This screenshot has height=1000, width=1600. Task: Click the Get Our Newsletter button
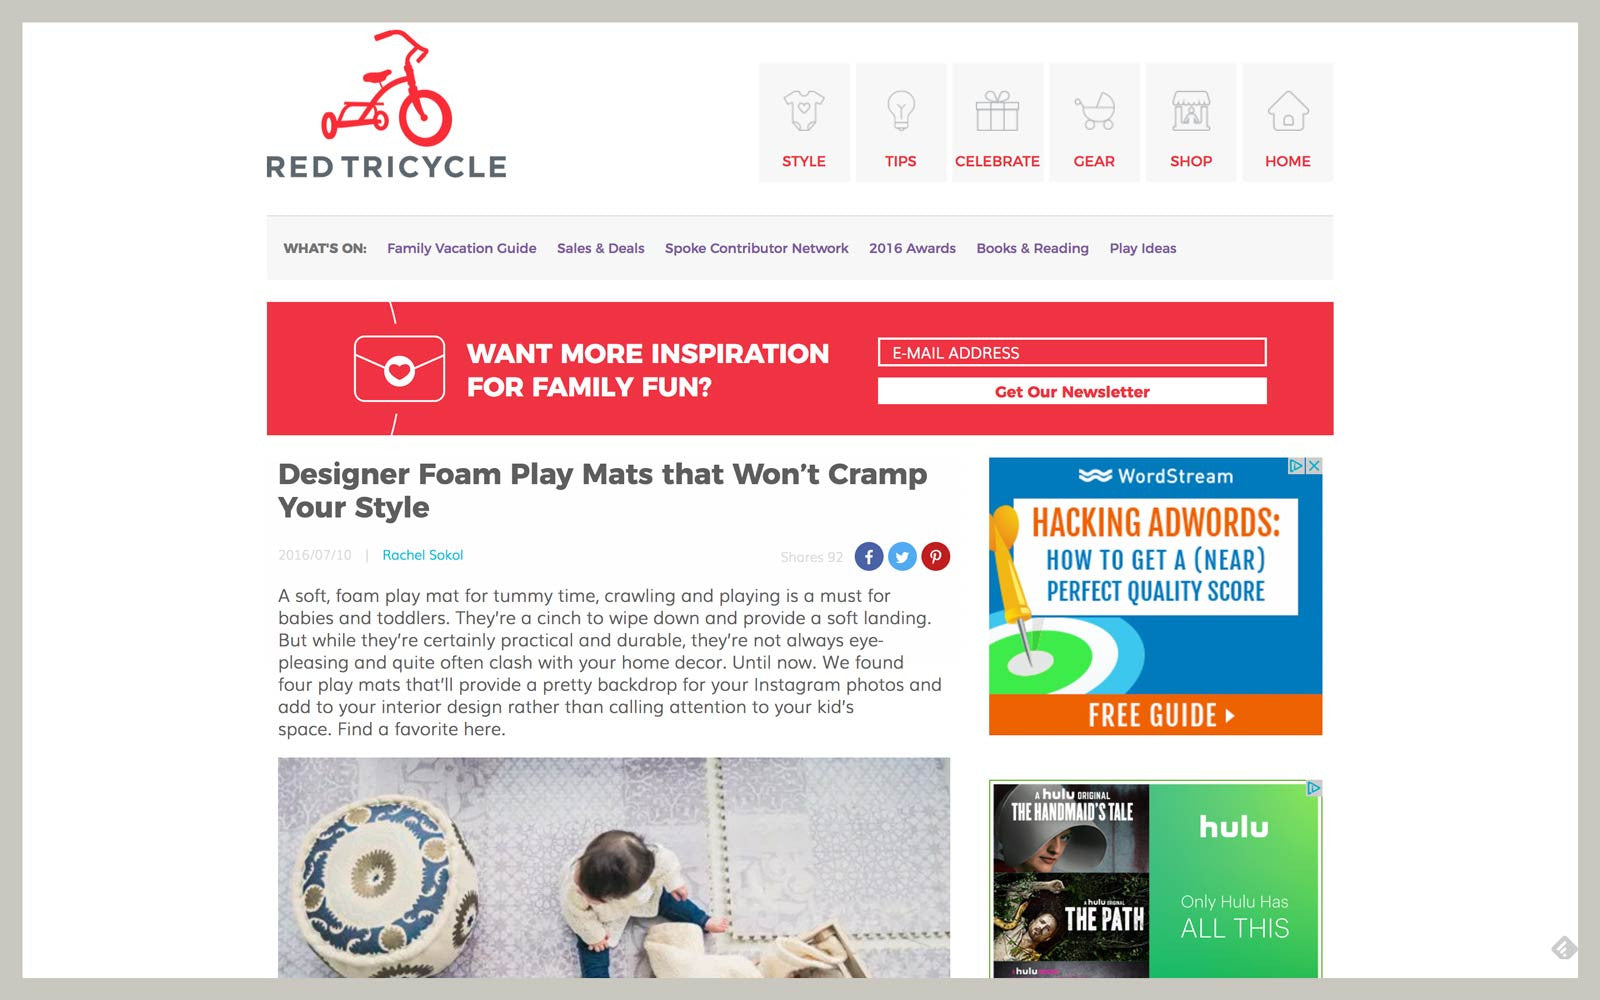tap(1072, 391)
